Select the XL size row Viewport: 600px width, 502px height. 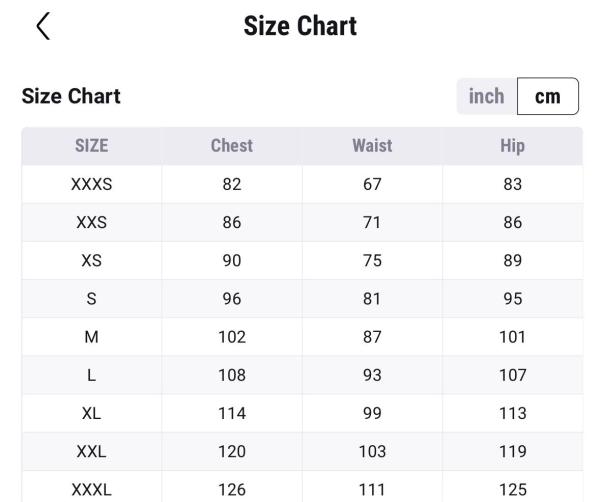(x=91, y=413)
